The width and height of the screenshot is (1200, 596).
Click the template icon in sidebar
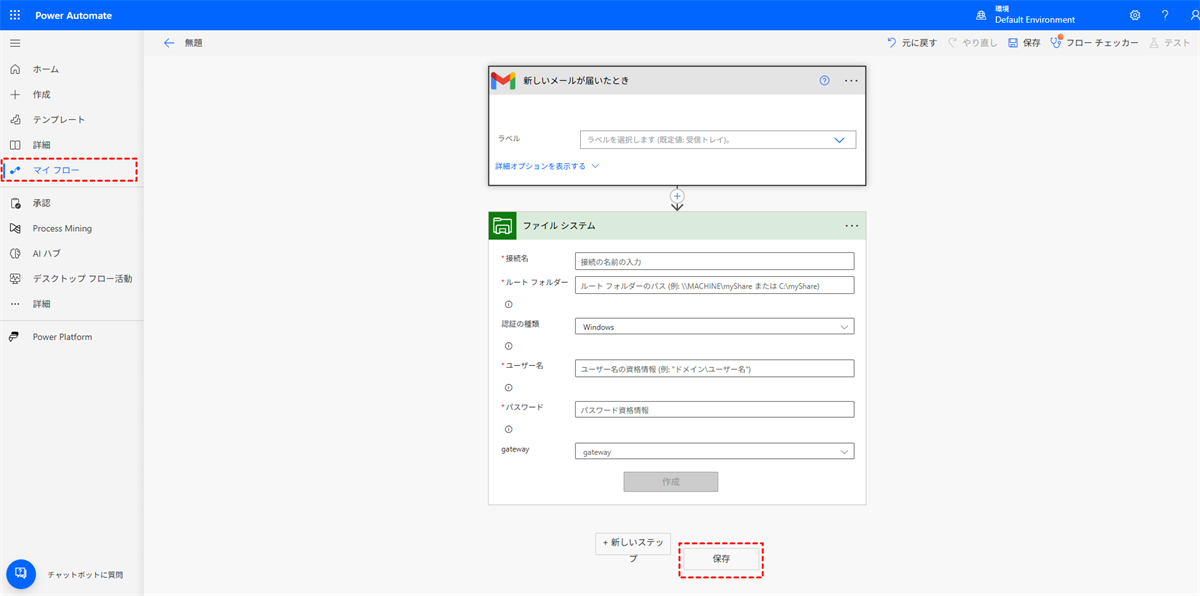(x=15, y=119)
